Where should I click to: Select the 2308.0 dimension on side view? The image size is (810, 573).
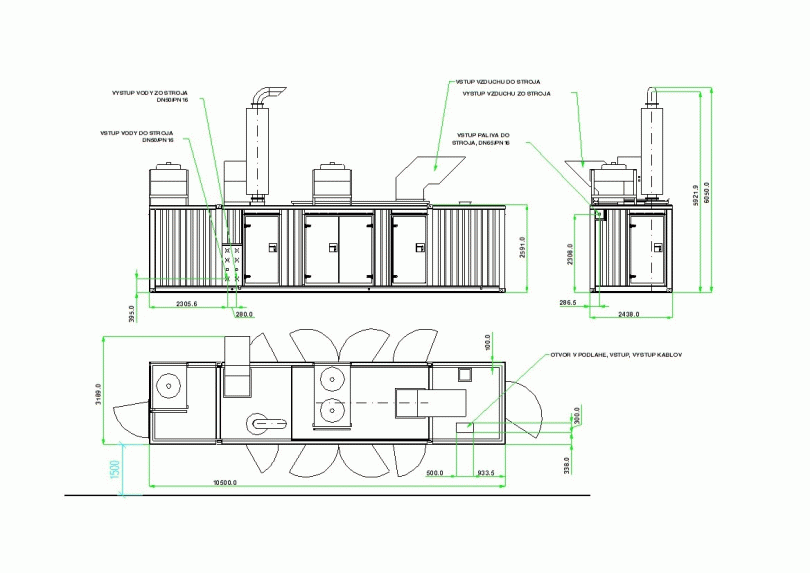571,259
